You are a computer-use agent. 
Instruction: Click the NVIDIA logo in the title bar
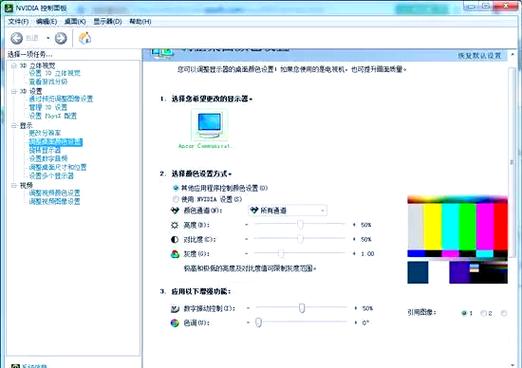9,8
